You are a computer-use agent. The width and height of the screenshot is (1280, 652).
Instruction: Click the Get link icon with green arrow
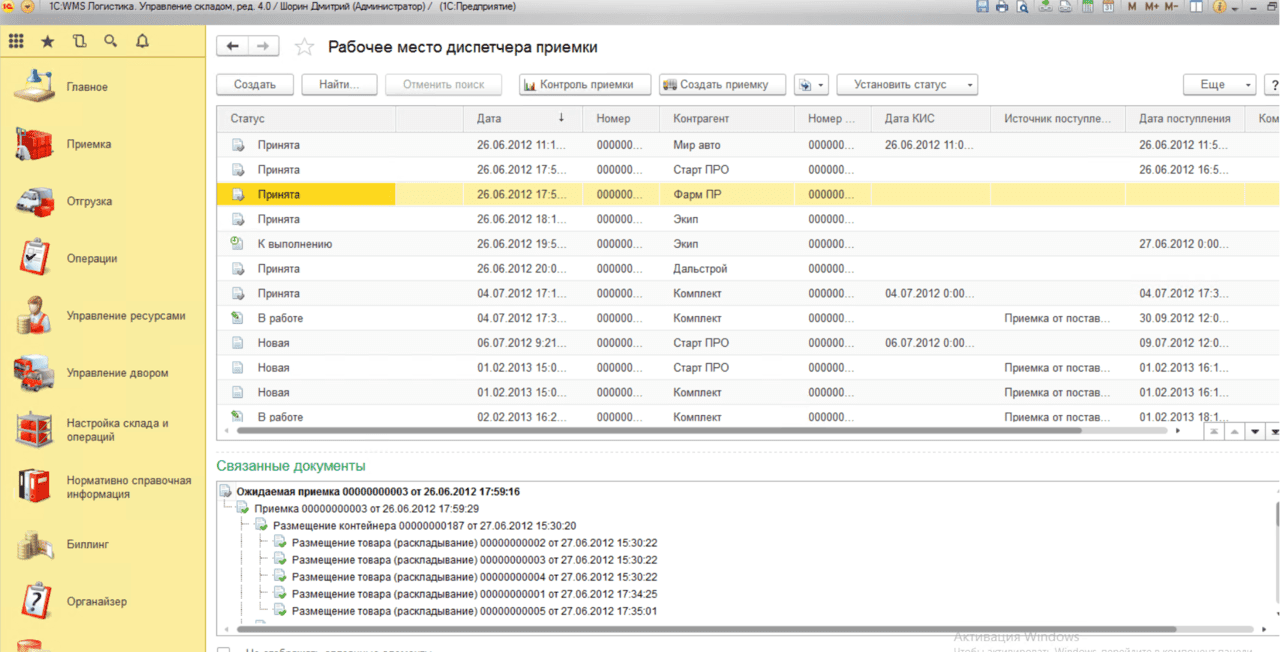(x=1045, y=6)
